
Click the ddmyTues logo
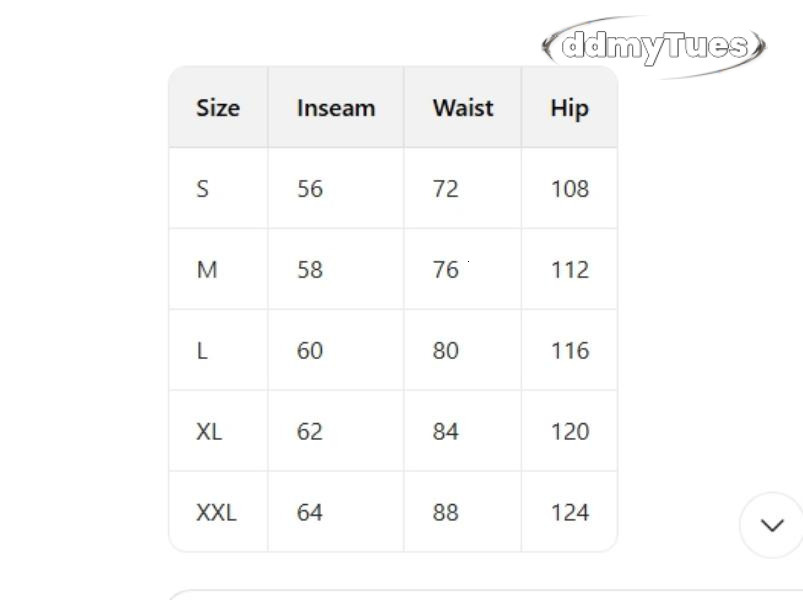point(648,43)
